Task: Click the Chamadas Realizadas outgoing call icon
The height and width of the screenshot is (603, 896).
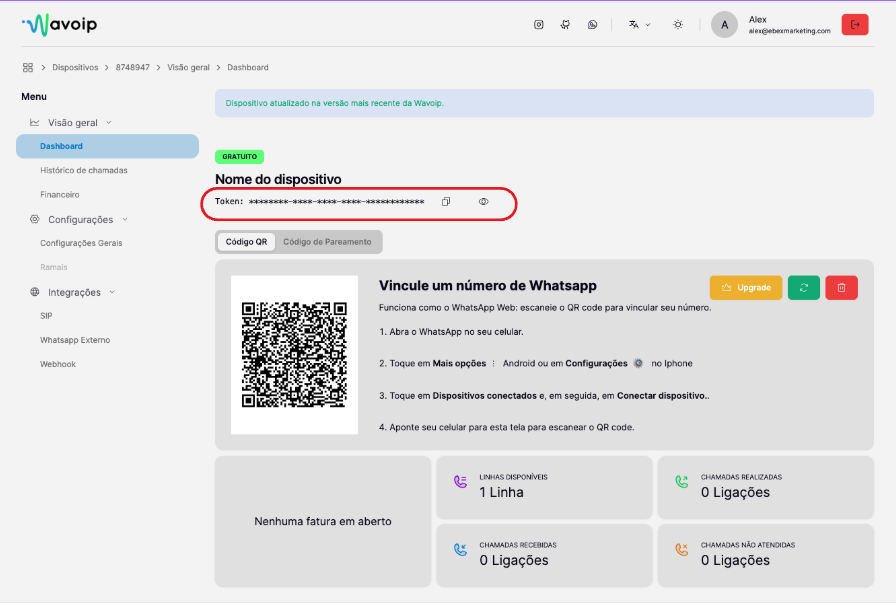Action: 681,482
